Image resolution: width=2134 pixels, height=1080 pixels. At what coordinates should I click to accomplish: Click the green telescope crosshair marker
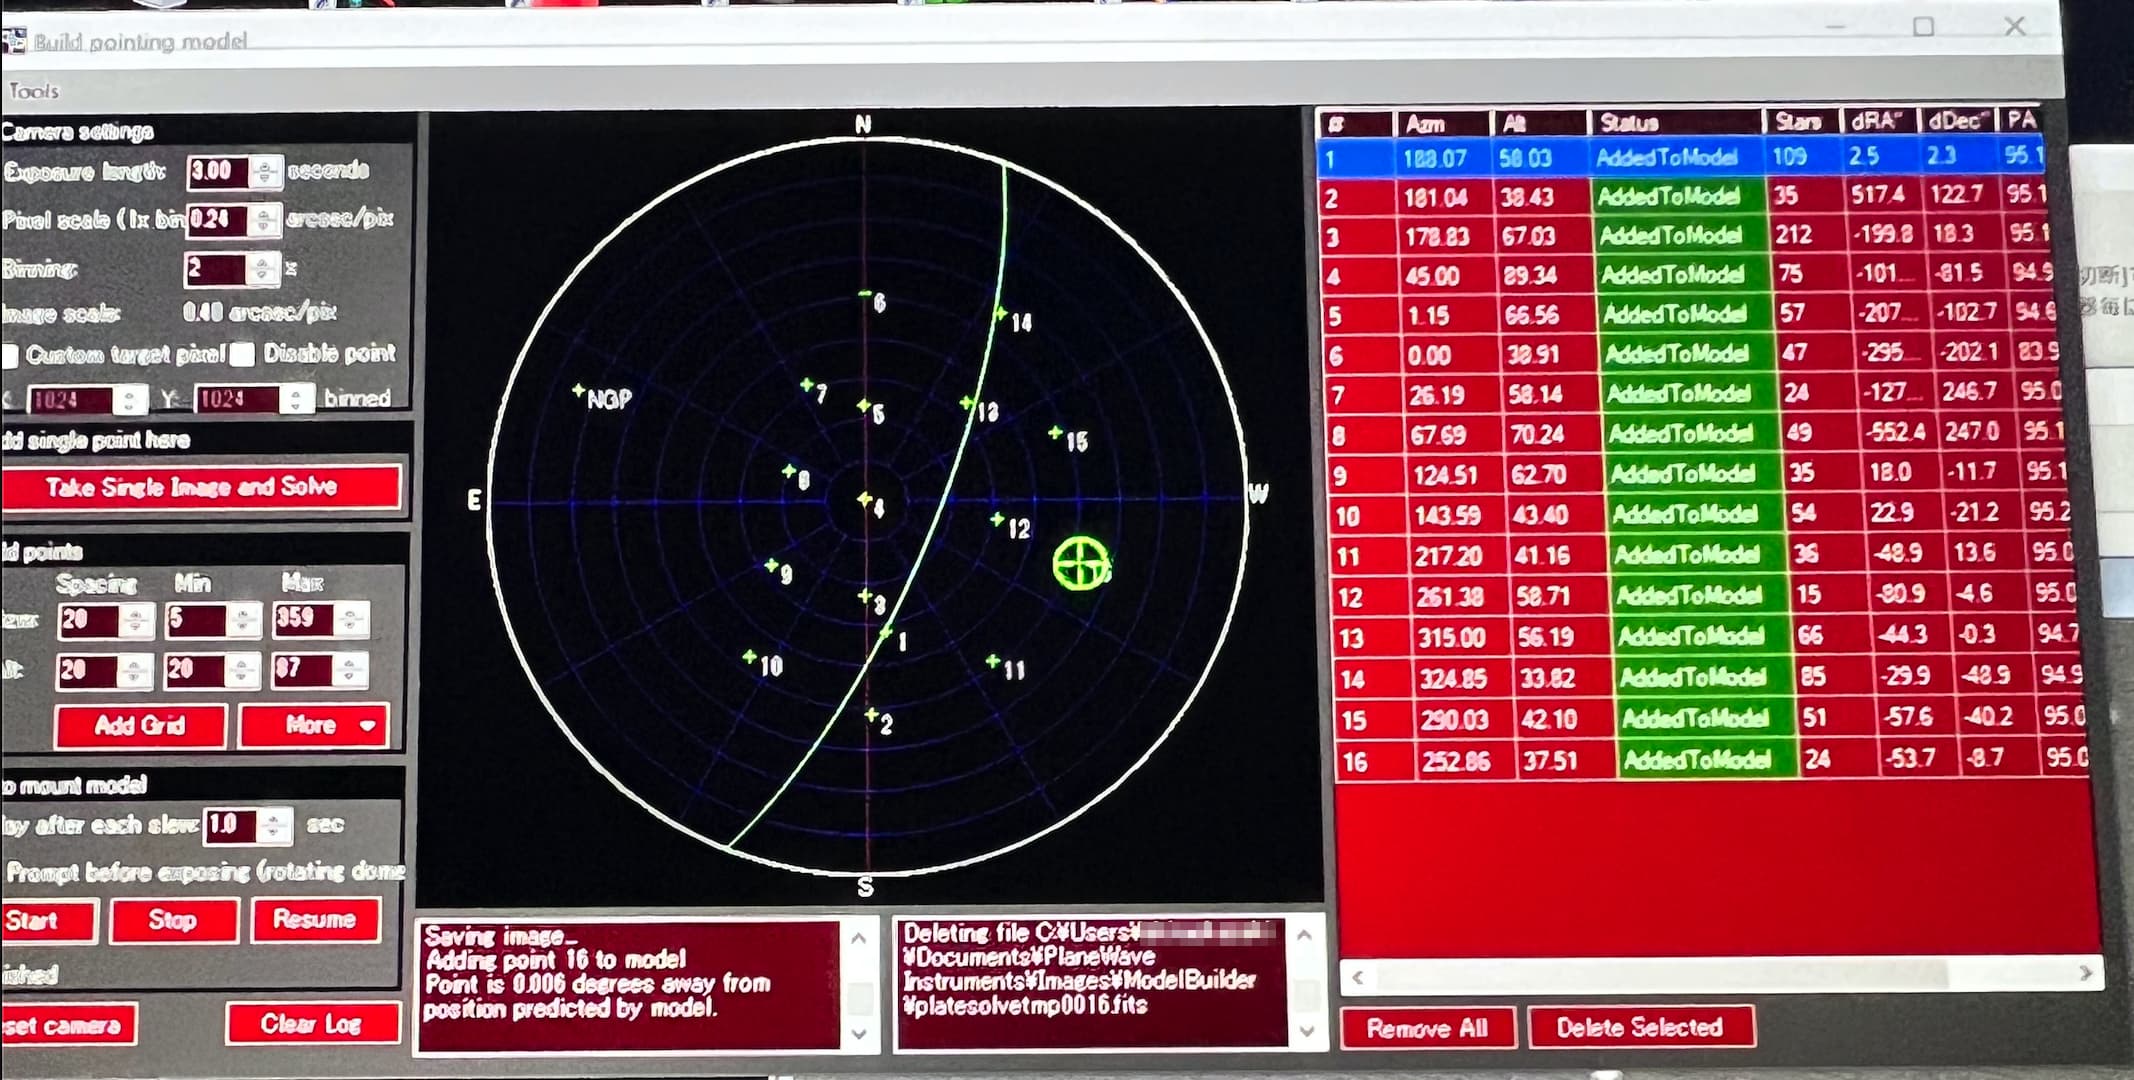1081,563
